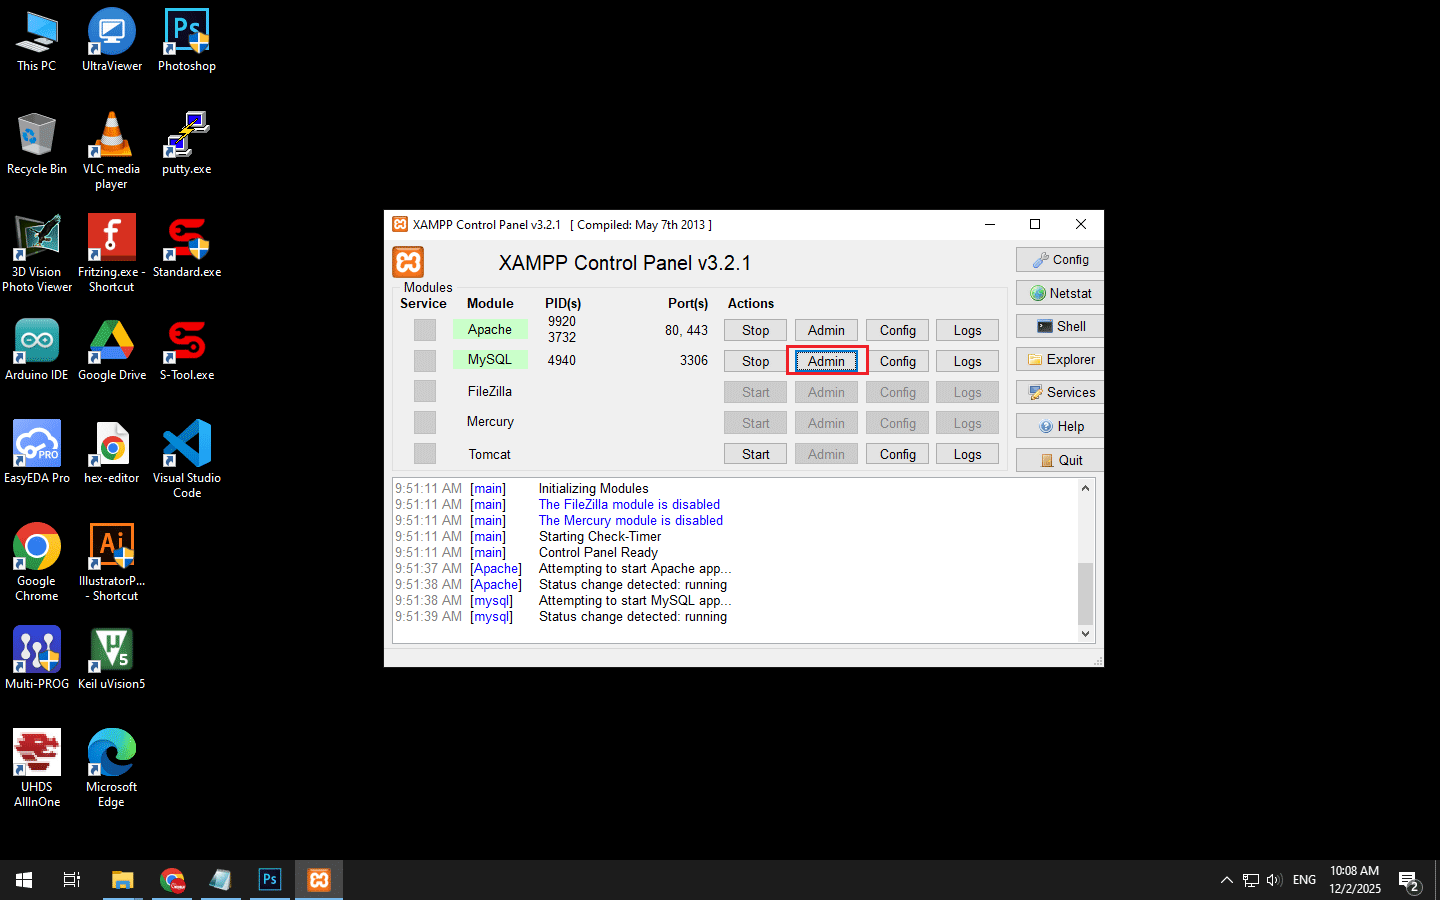Start the Tomcat module

(755, 454)
